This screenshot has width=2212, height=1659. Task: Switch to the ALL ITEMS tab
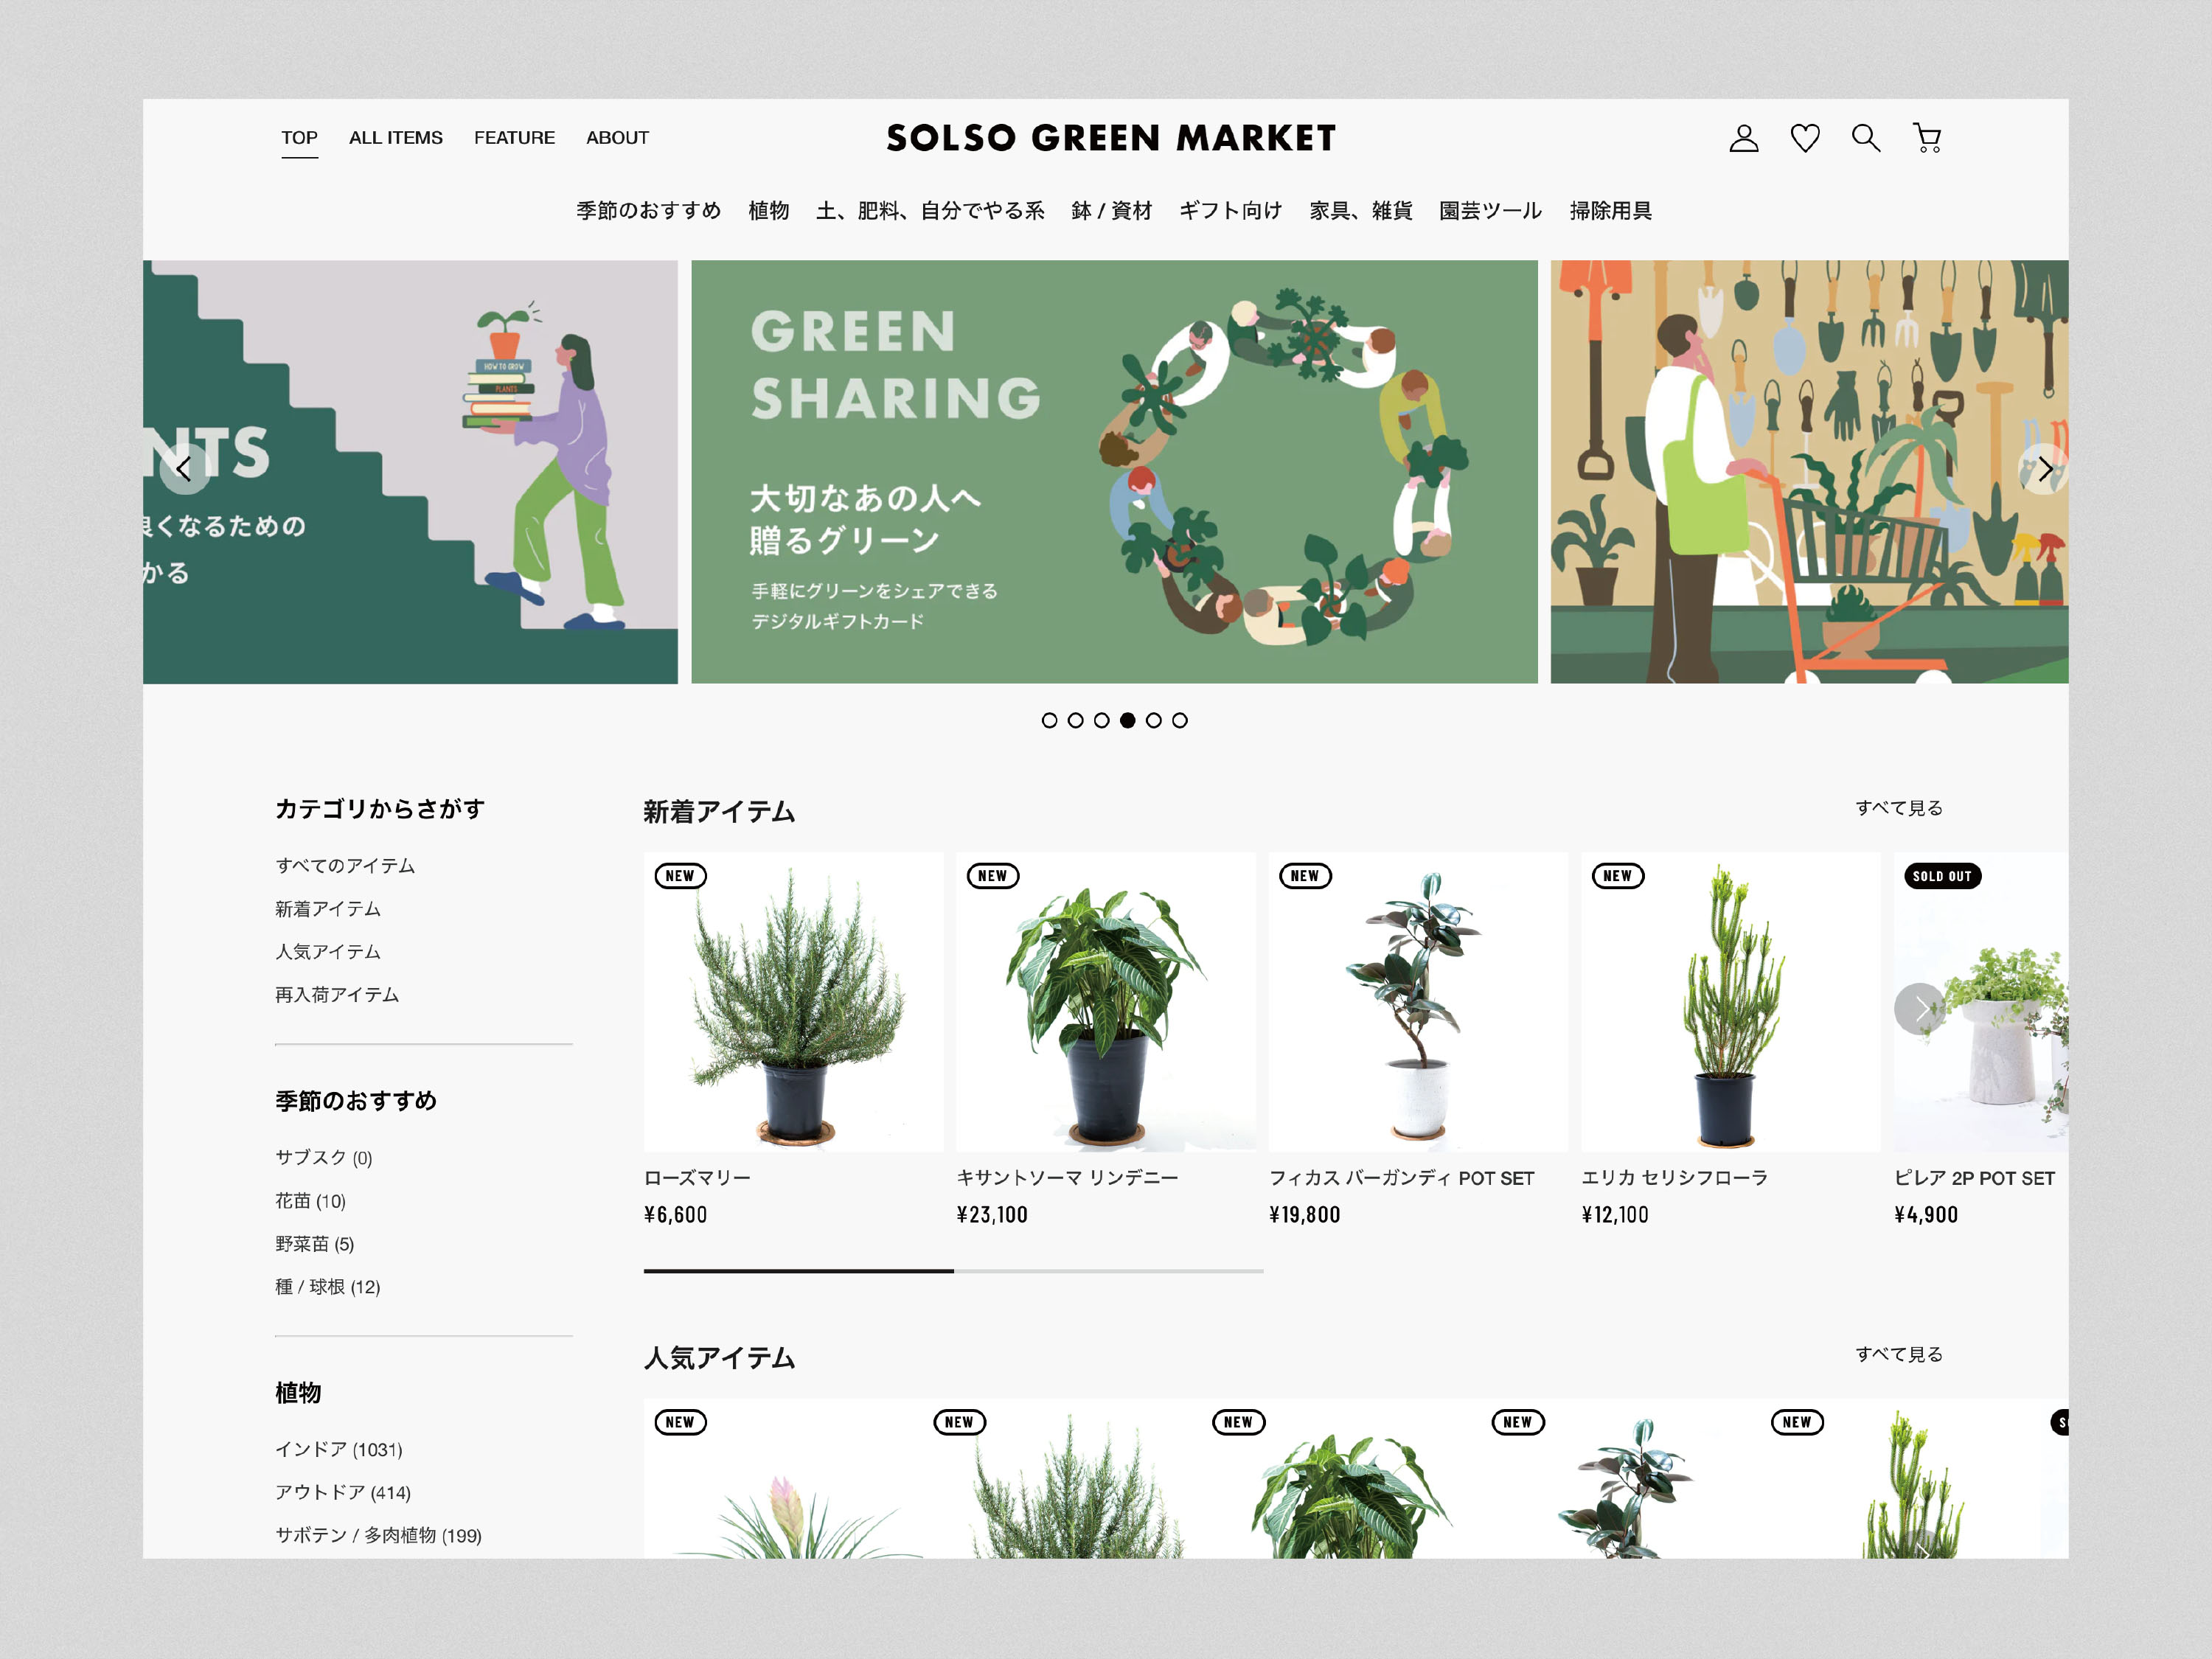pyautogui.click(x=396, y=138)
